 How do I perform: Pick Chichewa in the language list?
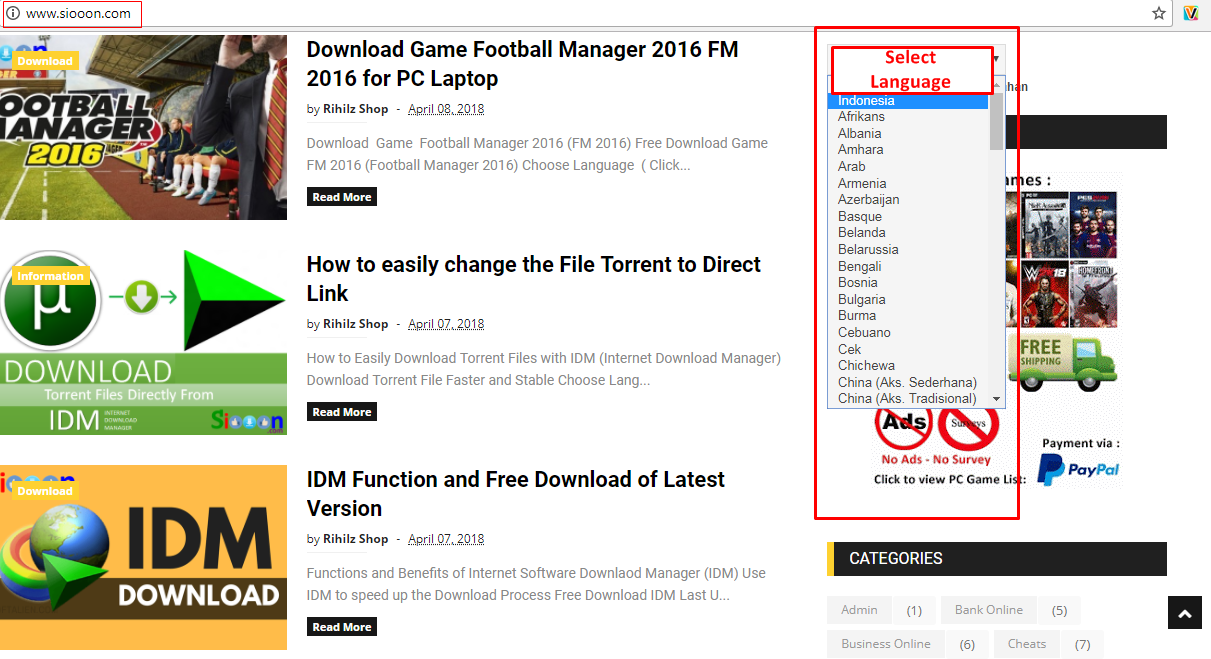[x=908, y=365]
